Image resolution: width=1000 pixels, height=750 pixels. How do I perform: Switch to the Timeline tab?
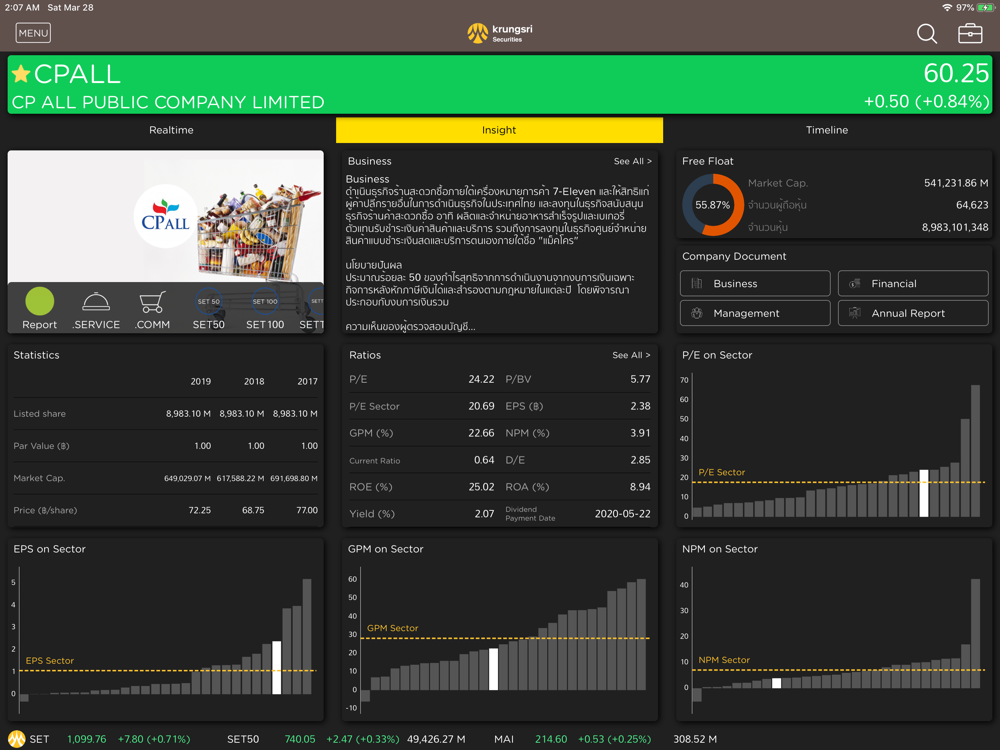(827, 130)
